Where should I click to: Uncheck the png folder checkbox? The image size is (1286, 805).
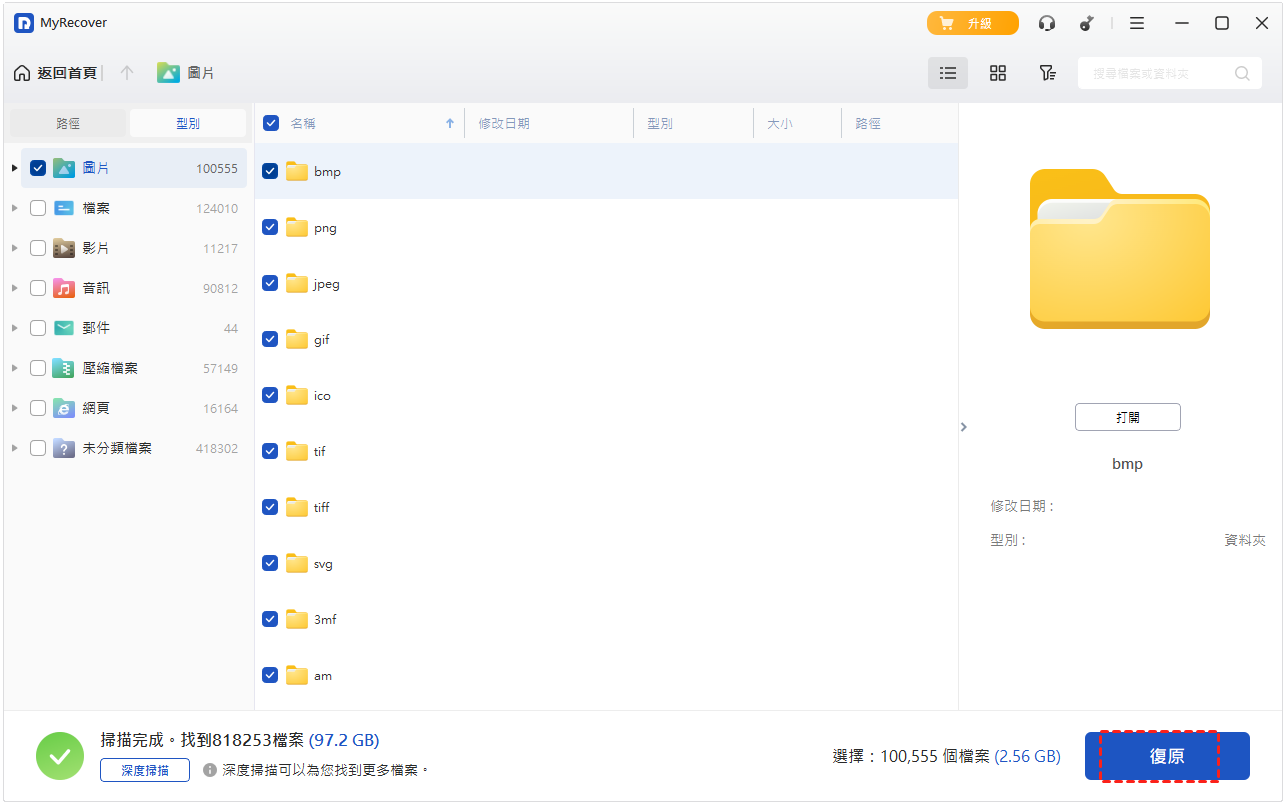pyautogui.click(x=270, y=227)
